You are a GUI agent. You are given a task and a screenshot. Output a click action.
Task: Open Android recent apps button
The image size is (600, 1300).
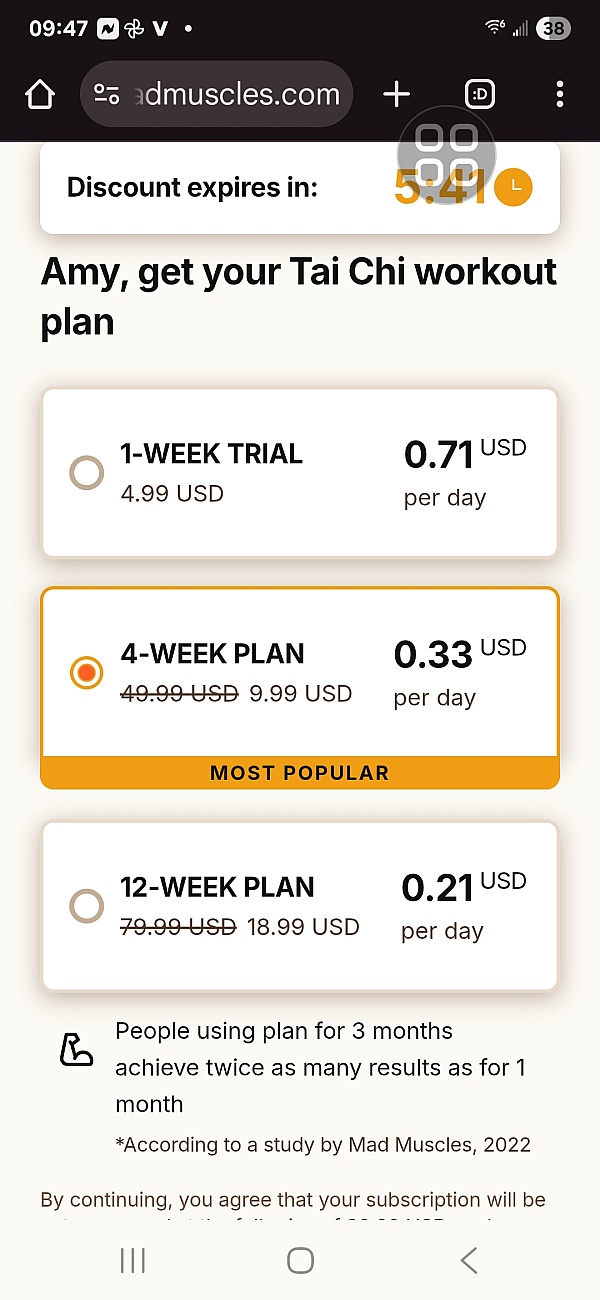133,1261
